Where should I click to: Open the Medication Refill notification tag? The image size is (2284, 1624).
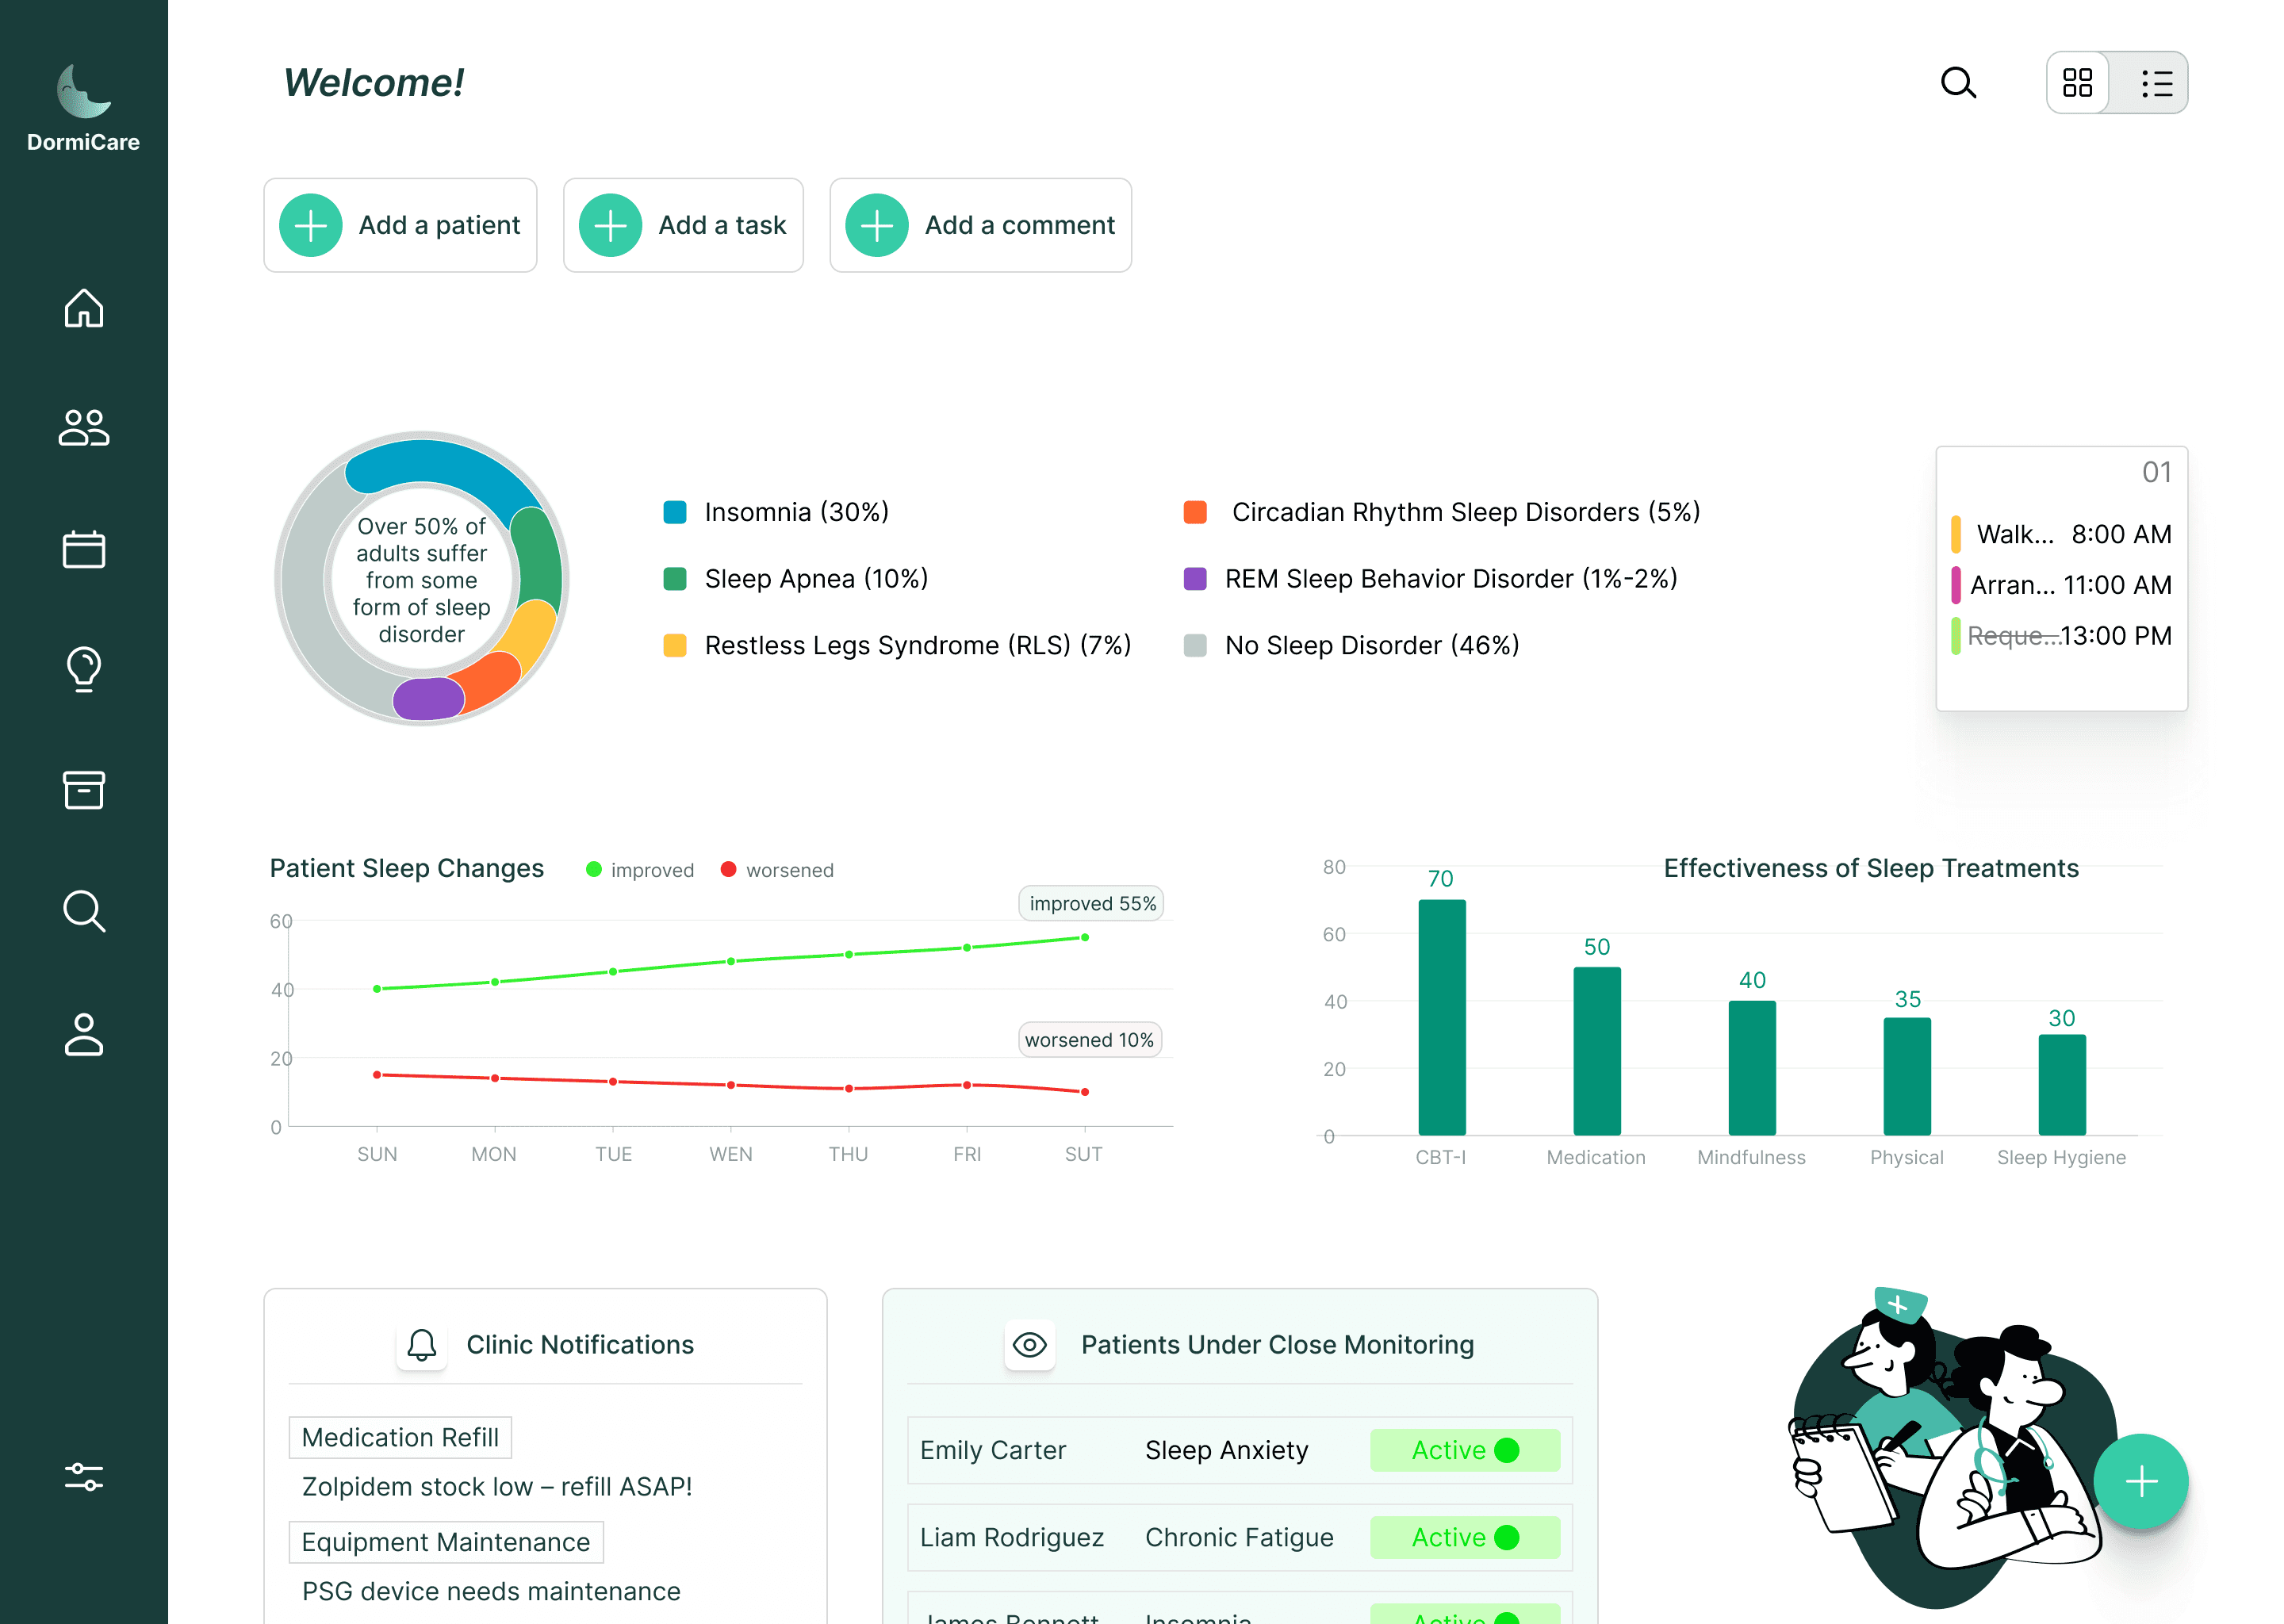(400, 1437)
